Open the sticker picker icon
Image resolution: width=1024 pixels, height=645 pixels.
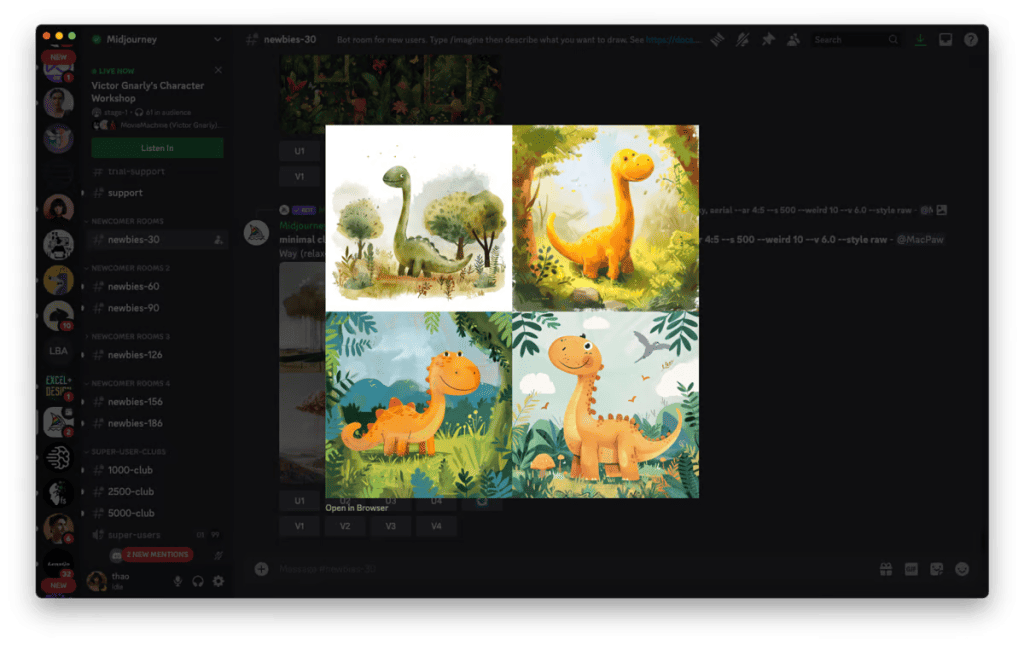[936, 569]
